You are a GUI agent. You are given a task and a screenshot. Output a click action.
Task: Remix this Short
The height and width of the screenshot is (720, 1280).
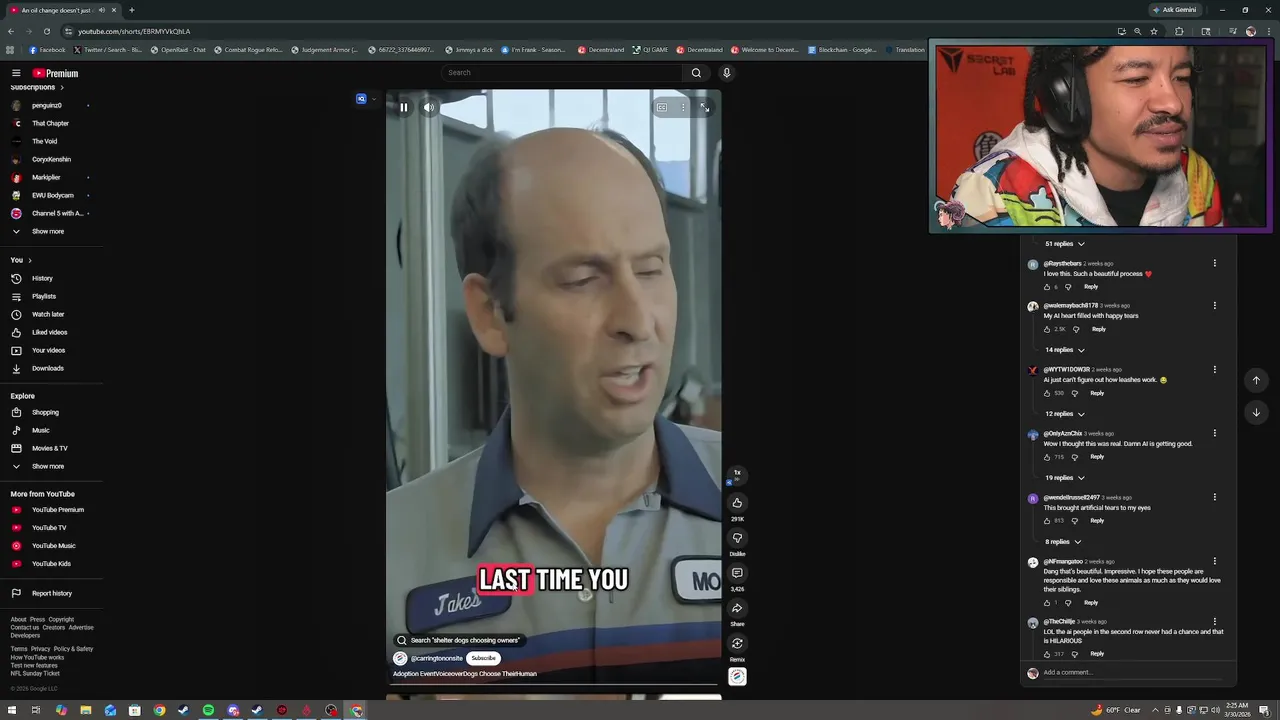(x=737, y=643)
